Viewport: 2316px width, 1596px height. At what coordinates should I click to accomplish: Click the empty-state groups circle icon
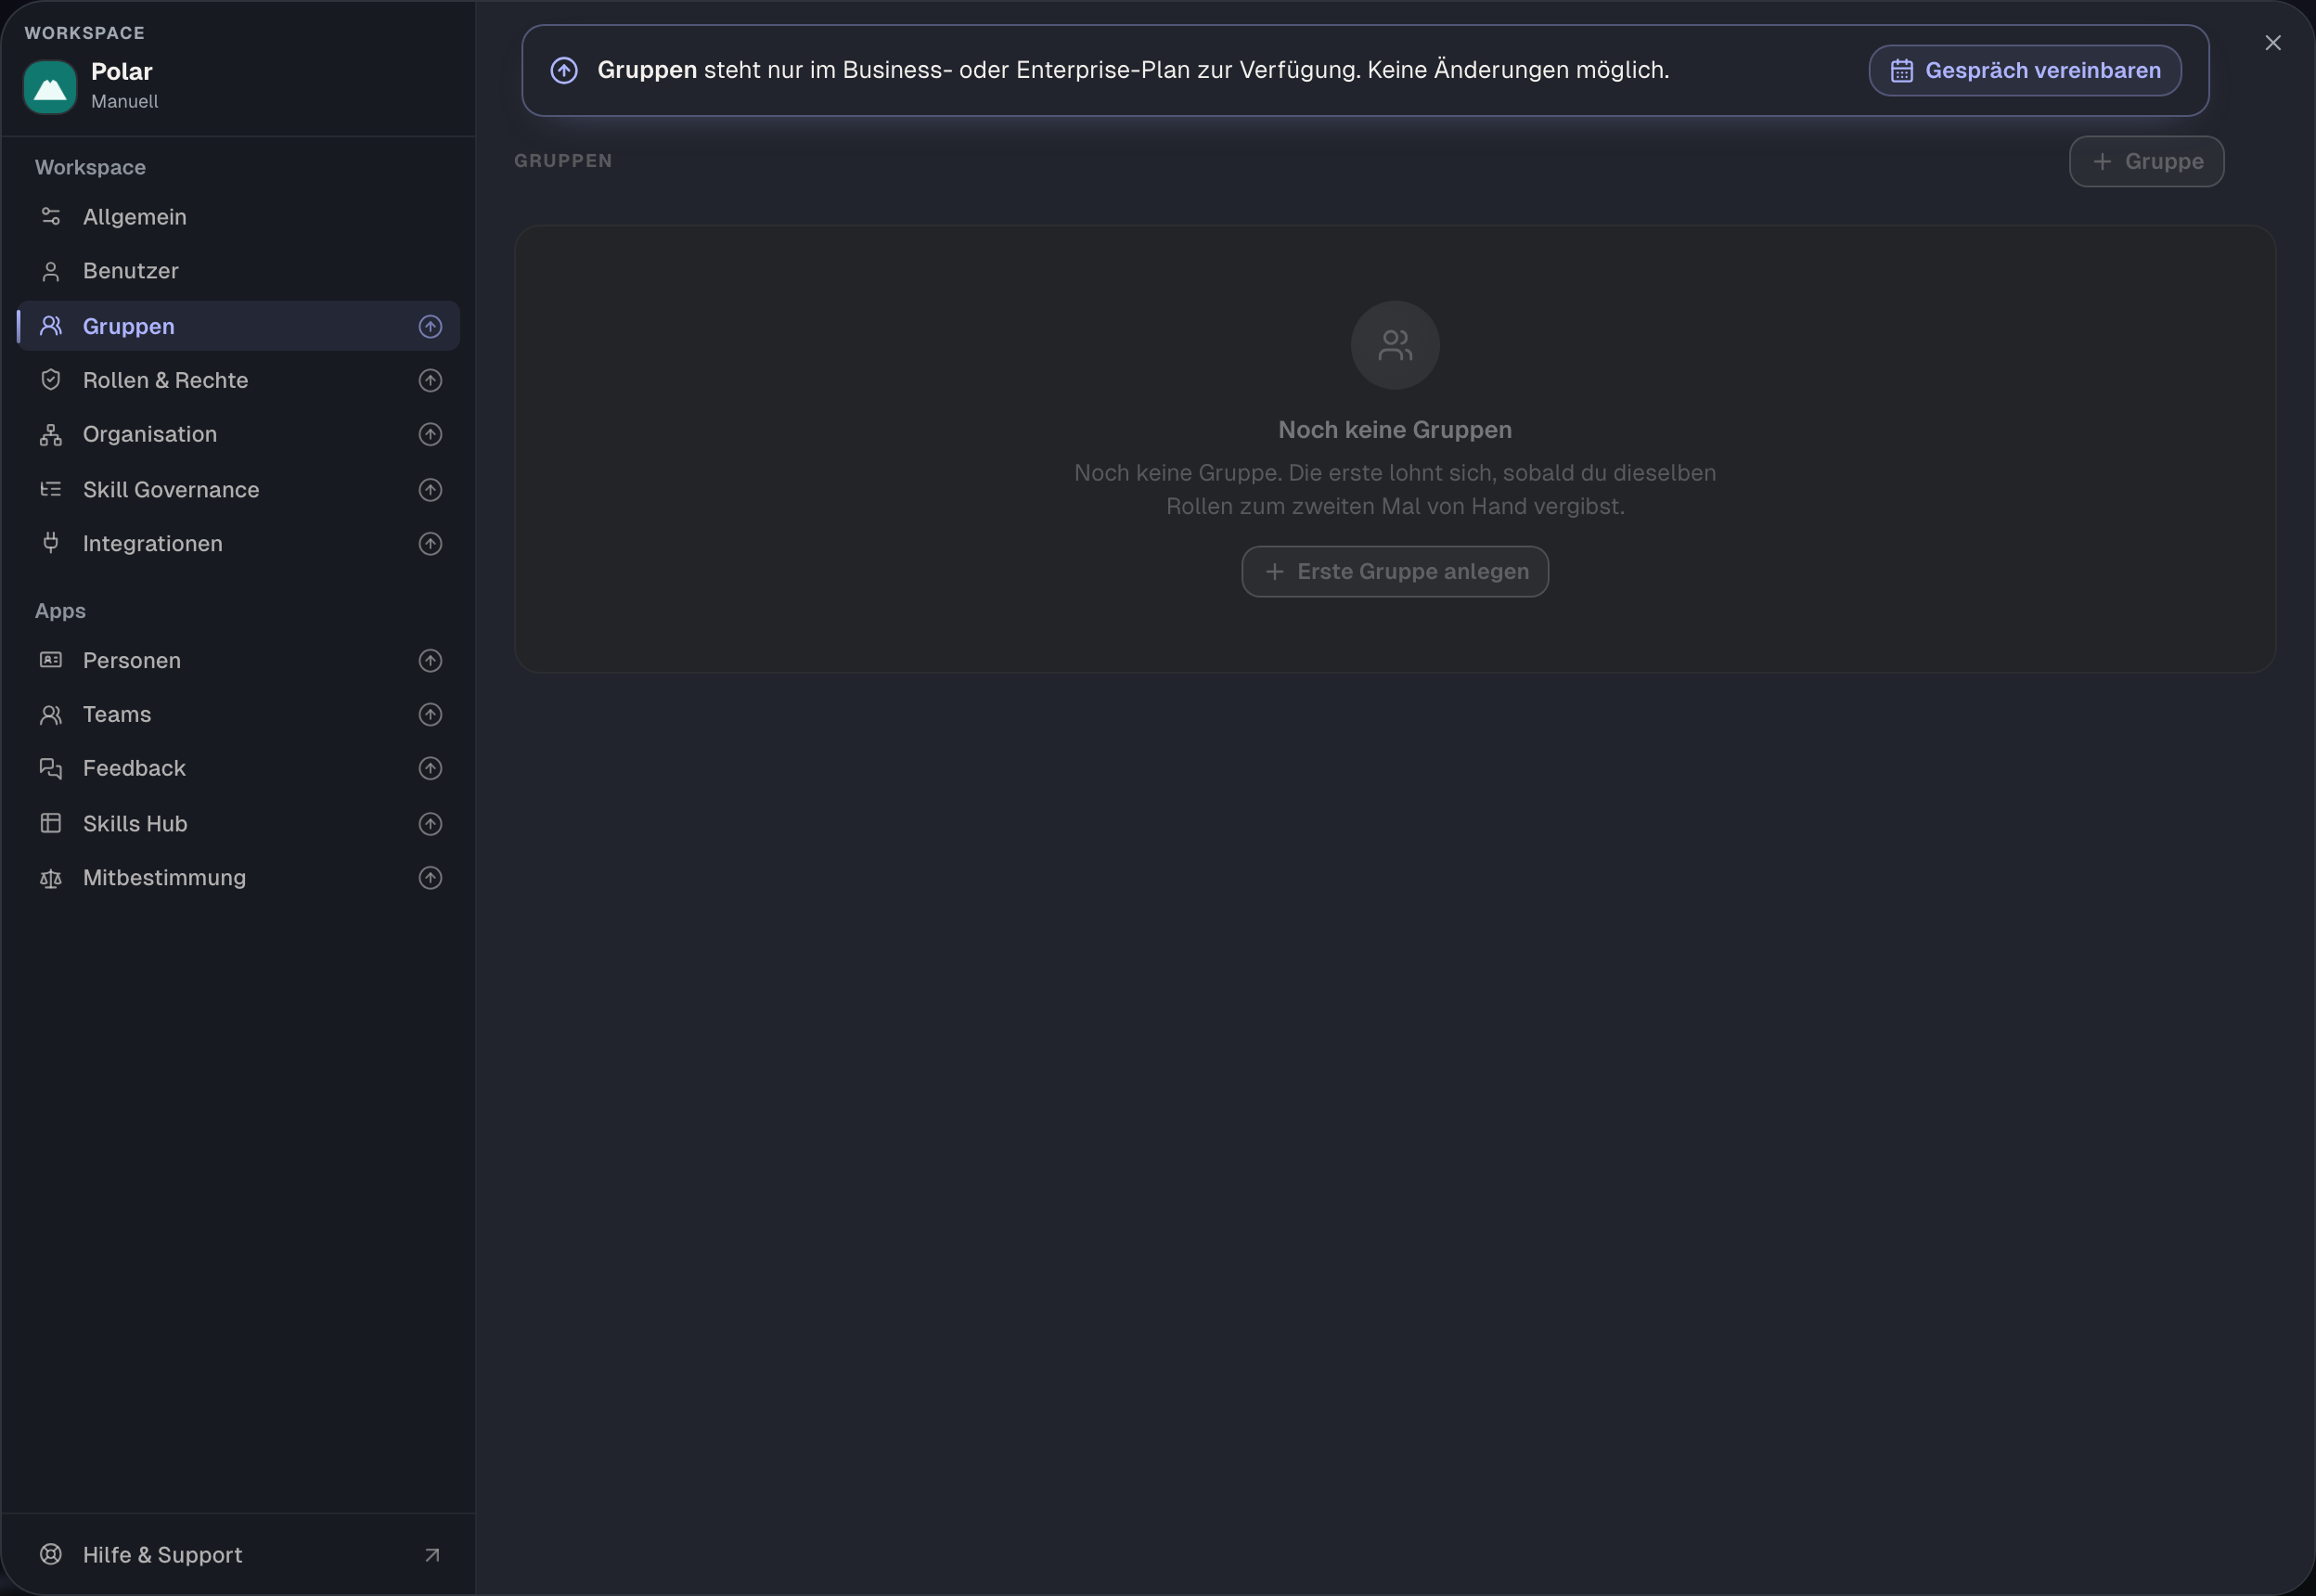1395,346
